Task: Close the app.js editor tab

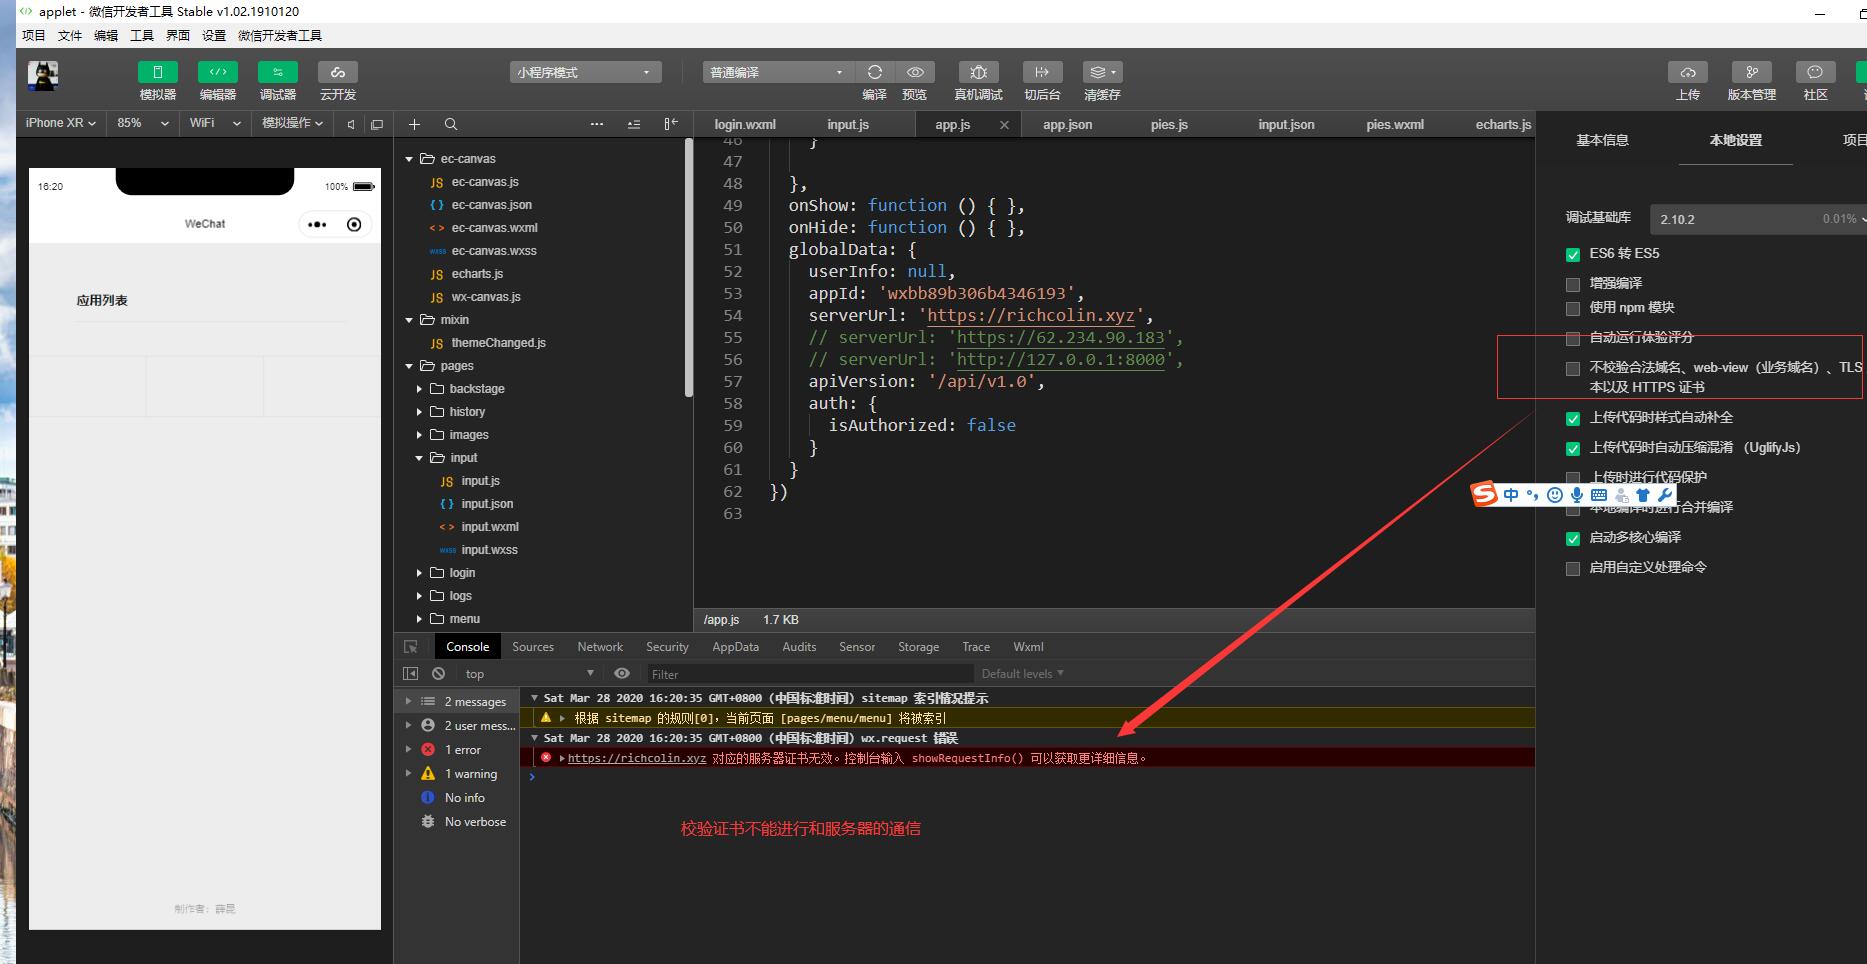Action: [1004, 125]
